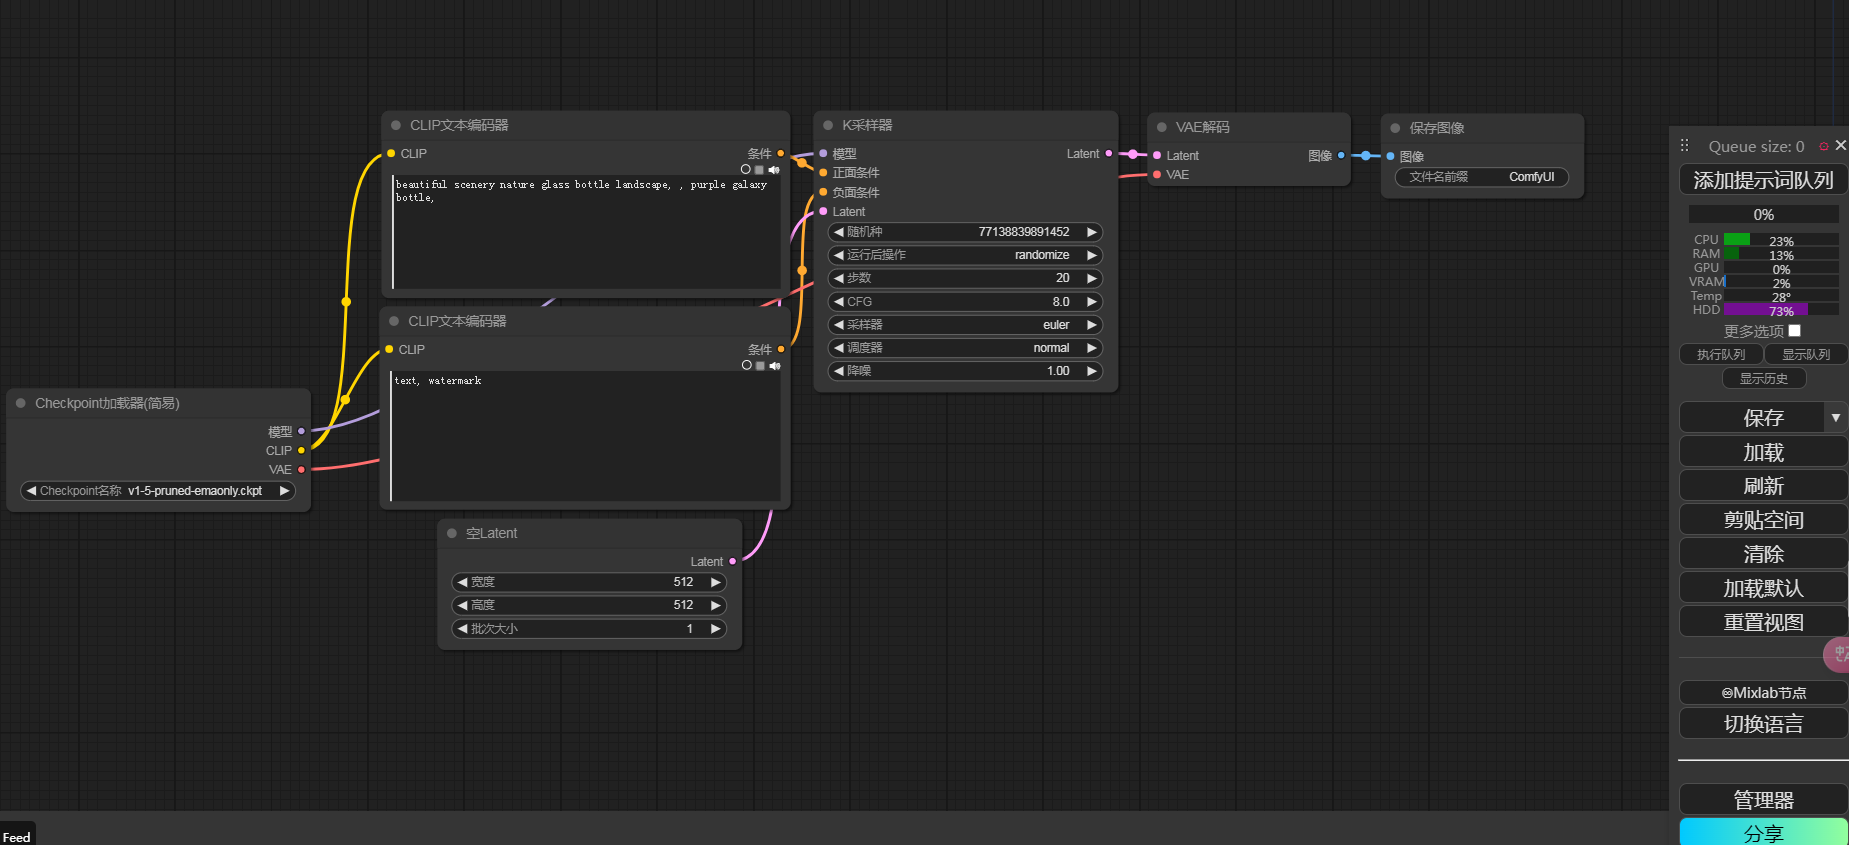Click the CLIP output dot on Checkpoint加载器
1849x845 pixels.
[301, 450]
